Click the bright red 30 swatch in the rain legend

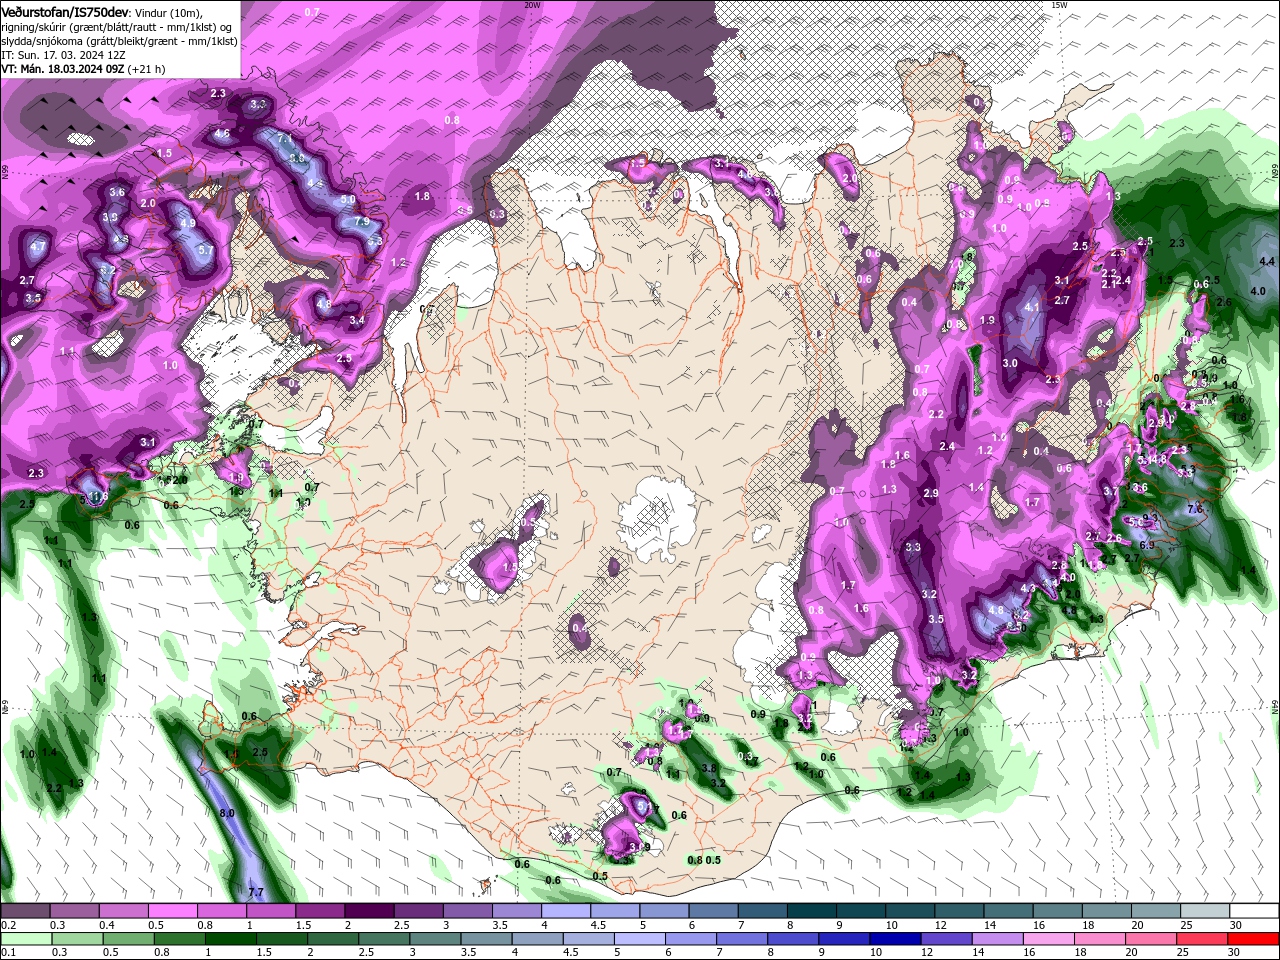1253,939
